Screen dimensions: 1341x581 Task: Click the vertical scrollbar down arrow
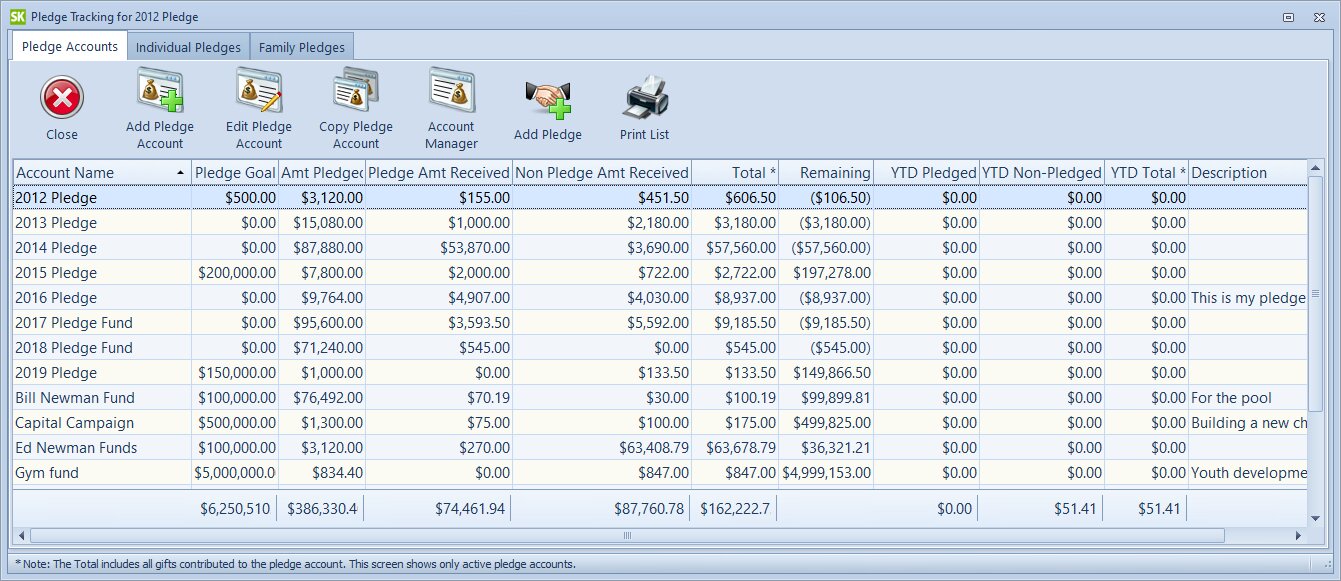(x=1315, y=518)
